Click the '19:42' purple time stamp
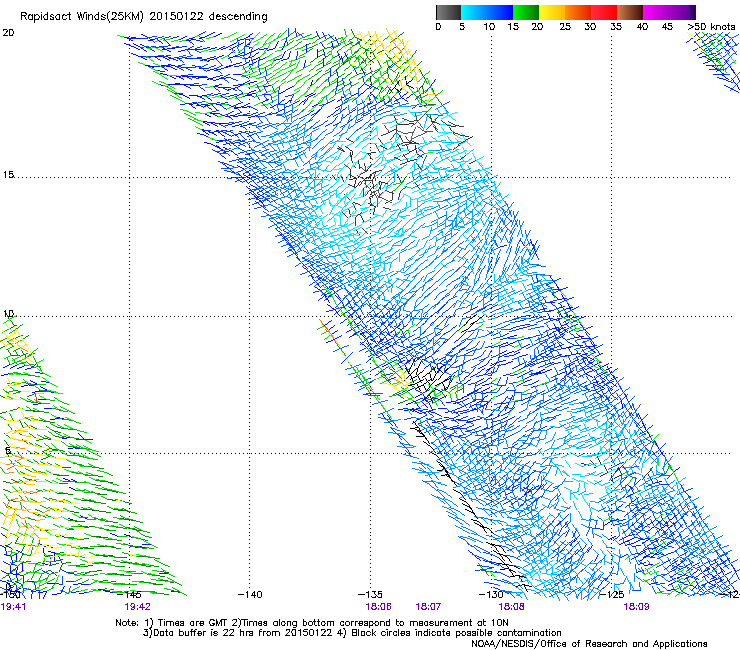Image resolution: width=740 pixels, height=650 pixels. (x=137, y=607)
